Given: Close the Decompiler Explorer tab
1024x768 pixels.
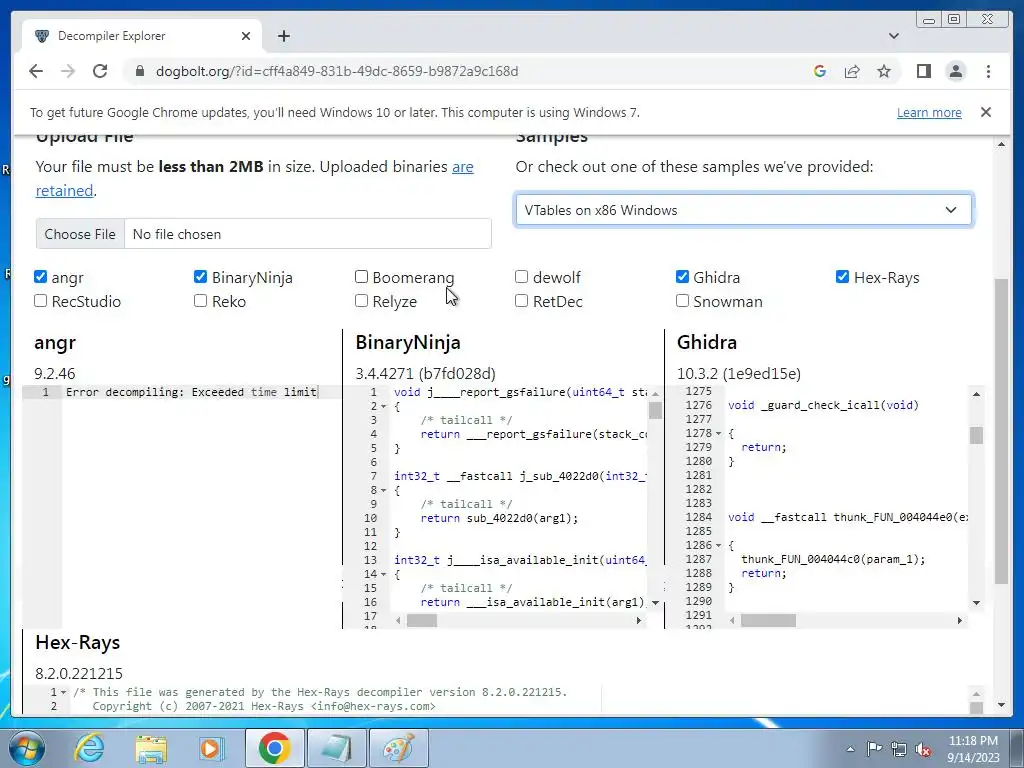Looking at the screenshot, I should coord(246,36).
